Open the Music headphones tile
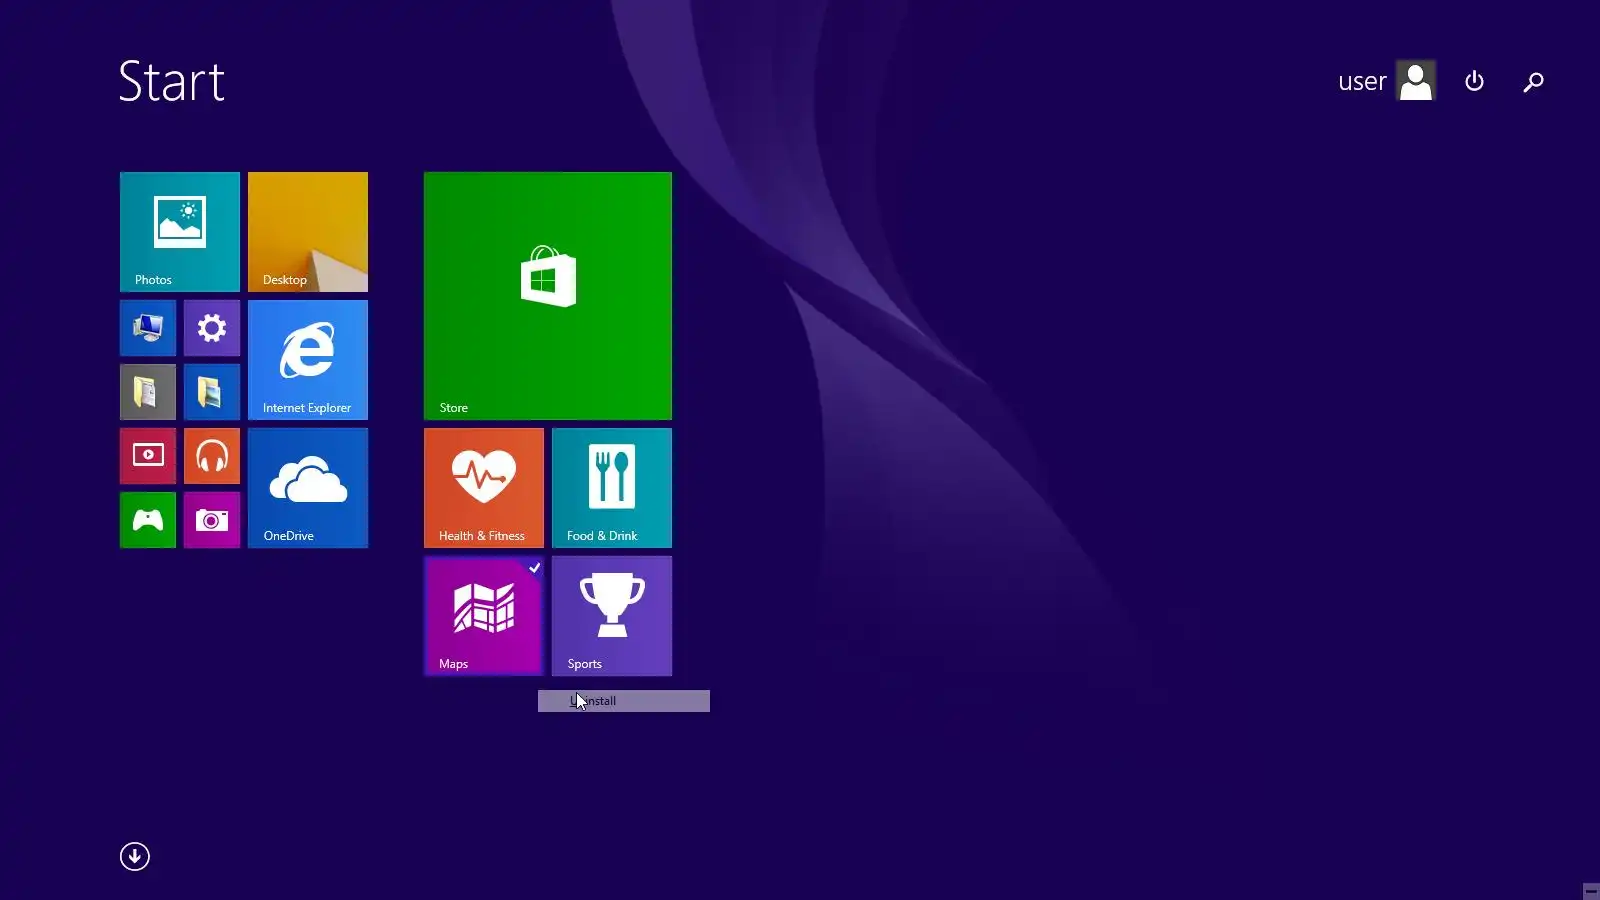The image size is (1600, 900). [x=212, y=456]
